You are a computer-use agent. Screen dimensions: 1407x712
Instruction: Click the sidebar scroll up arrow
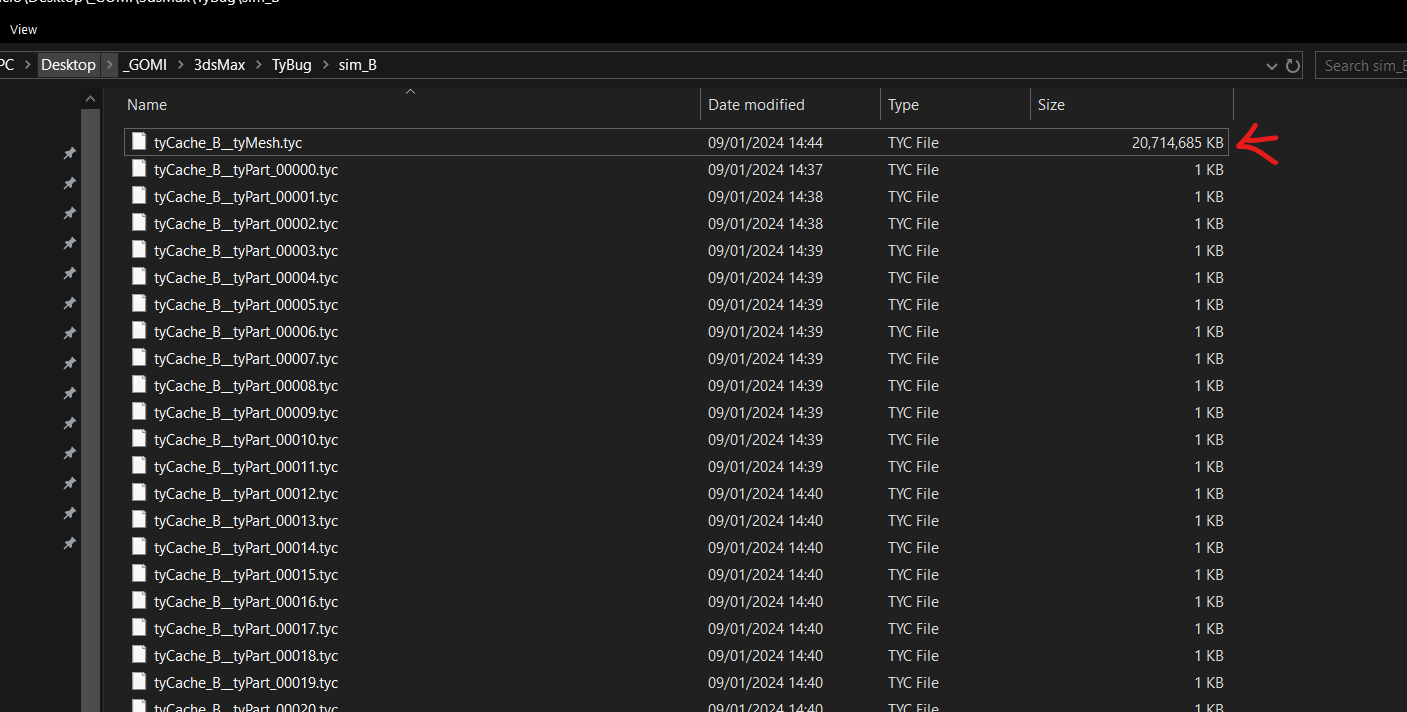pyautogui.click(x=90, y=99)
